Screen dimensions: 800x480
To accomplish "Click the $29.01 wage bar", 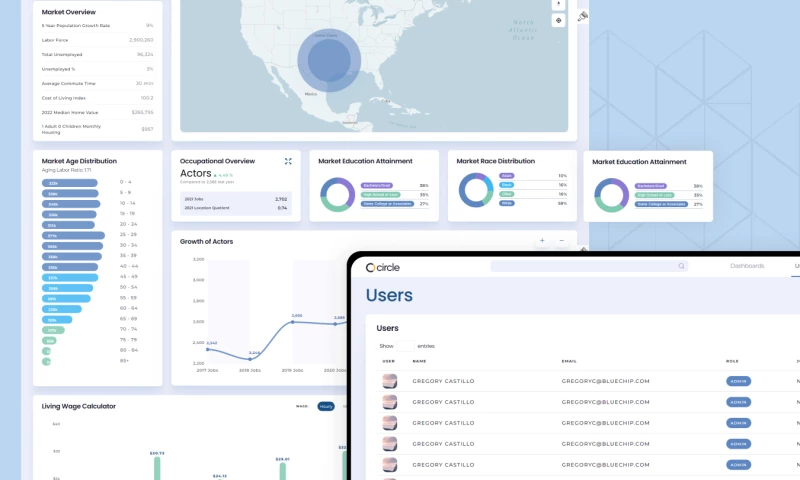I will point(283,471).
